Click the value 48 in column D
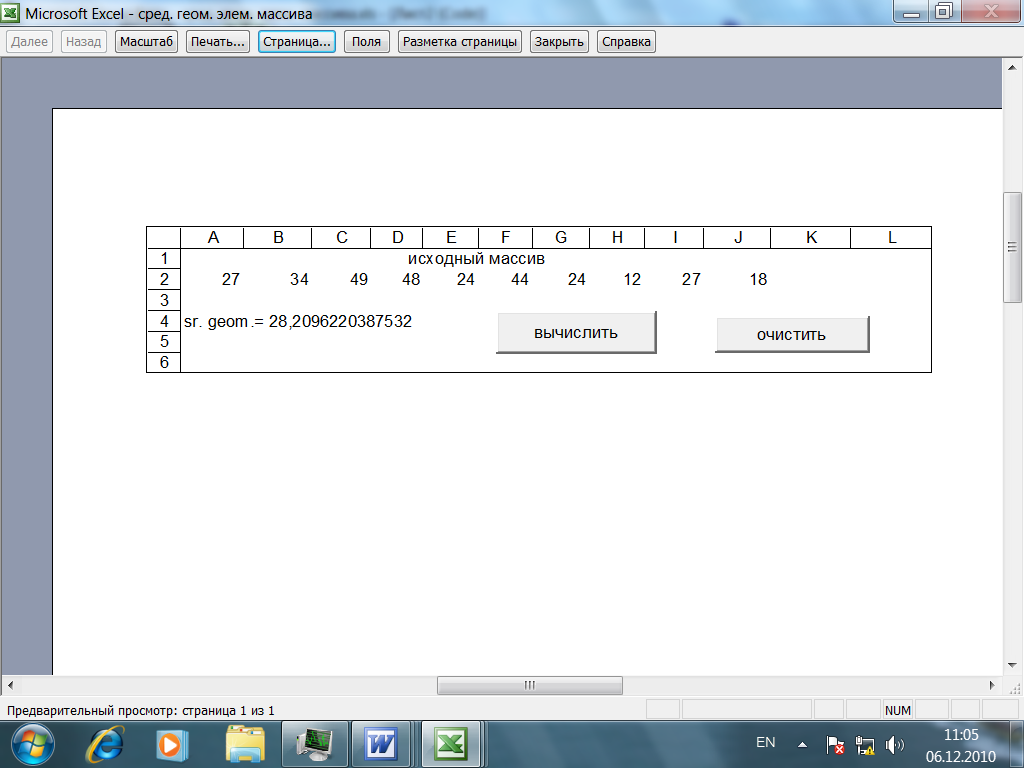This screenshot has height=768, width=1024. click(411, 280)
